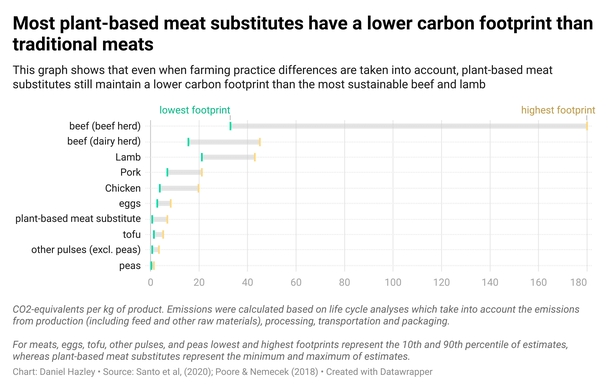This screenshot has height=390, width=614.
Task: Click the 'highest footprint' legend label
Action: 558,110
